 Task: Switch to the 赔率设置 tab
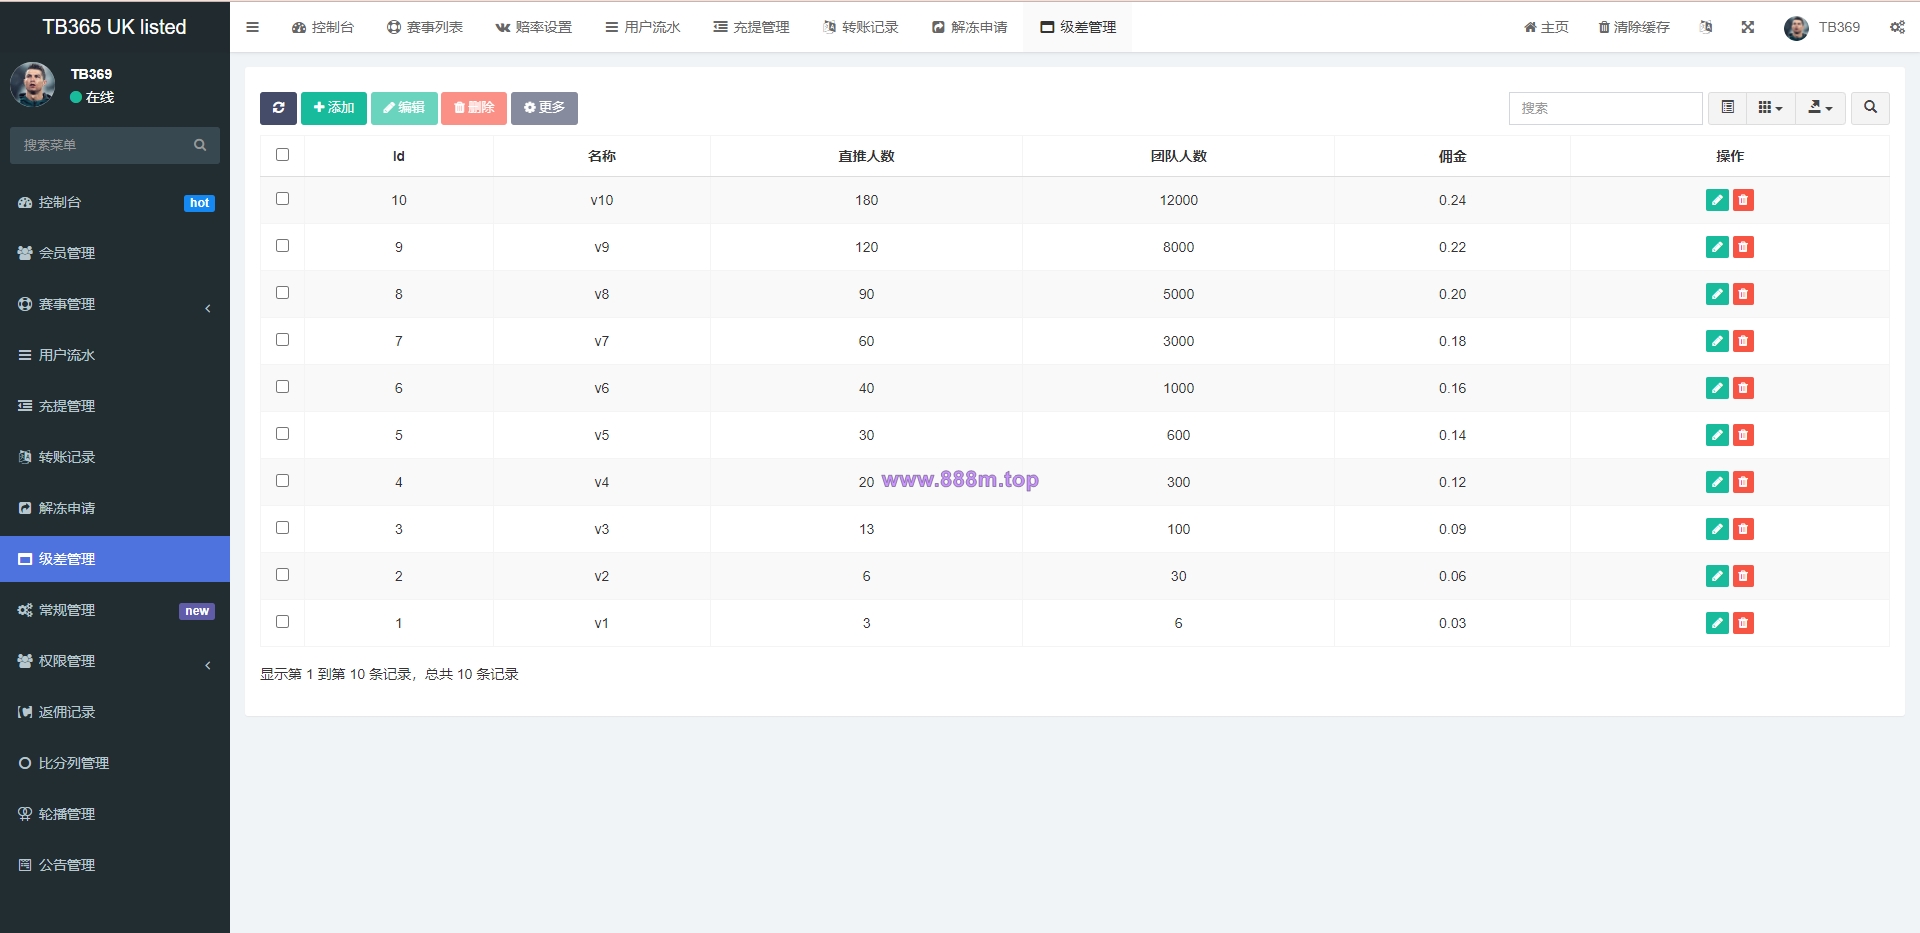[x=534, y=27]
